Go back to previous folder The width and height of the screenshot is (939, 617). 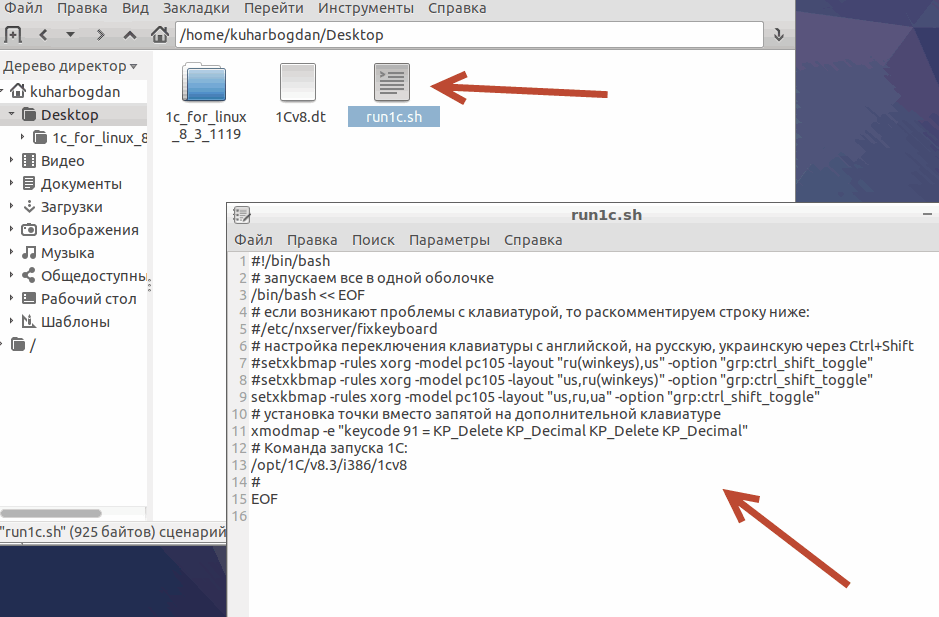coord(42,35)
